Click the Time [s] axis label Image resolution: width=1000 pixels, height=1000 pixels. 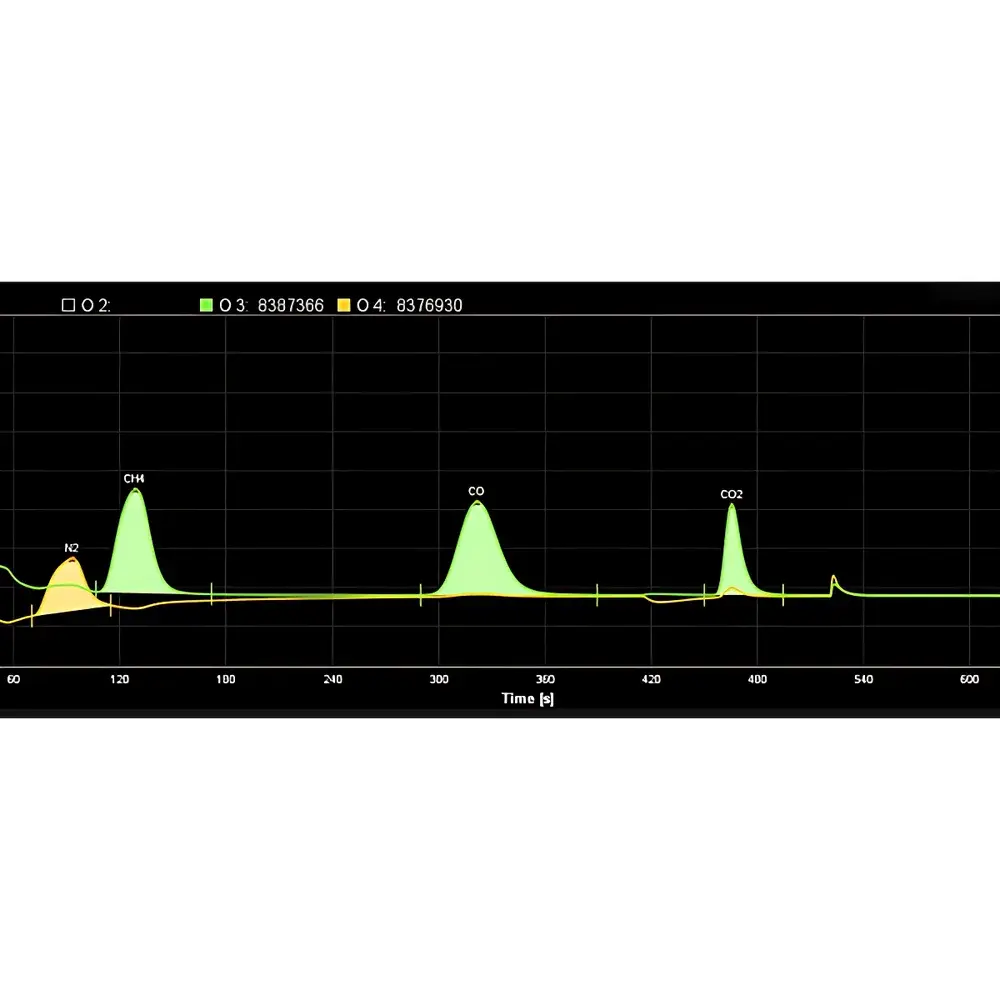click(527, 698)
